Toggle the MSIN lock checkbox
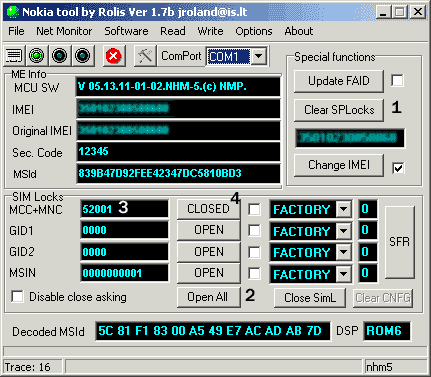Screen dimensions: 431x377 (x=254, y=273)
